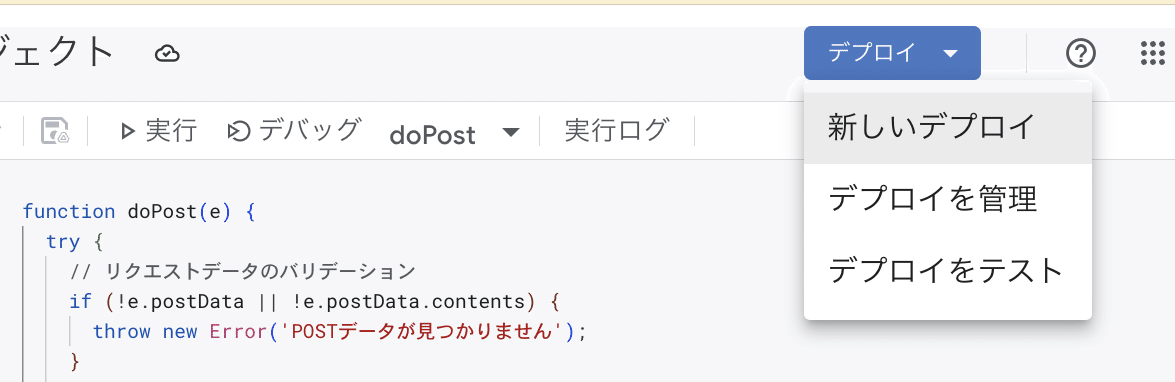Click the throw keyword in code

(121, 331)
